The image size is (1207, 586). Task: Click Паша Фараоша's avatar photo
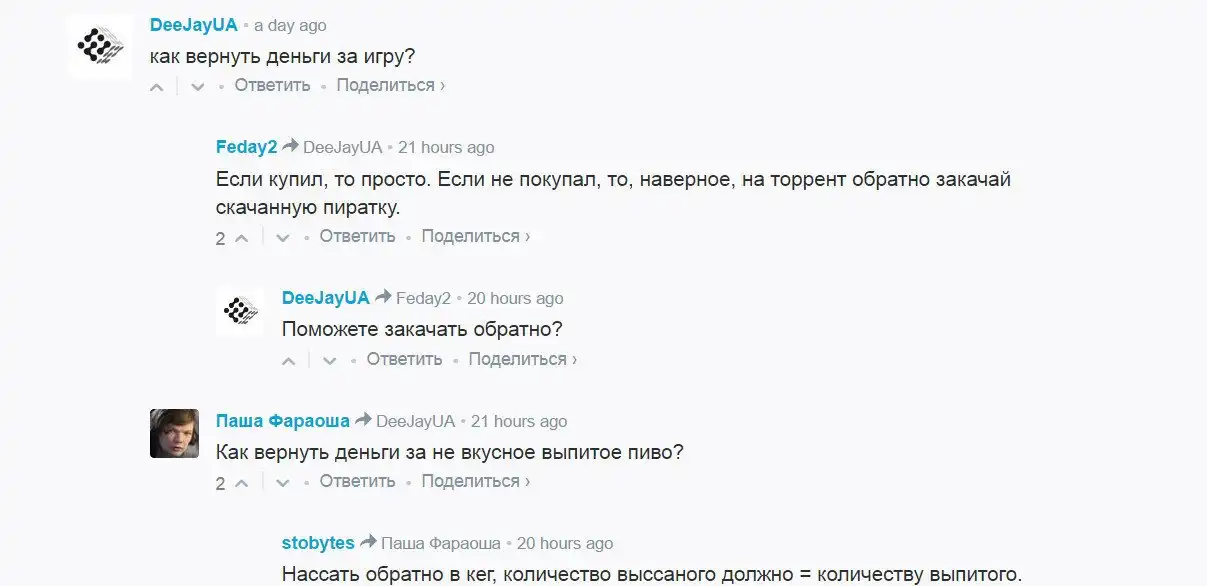point(174,433)
